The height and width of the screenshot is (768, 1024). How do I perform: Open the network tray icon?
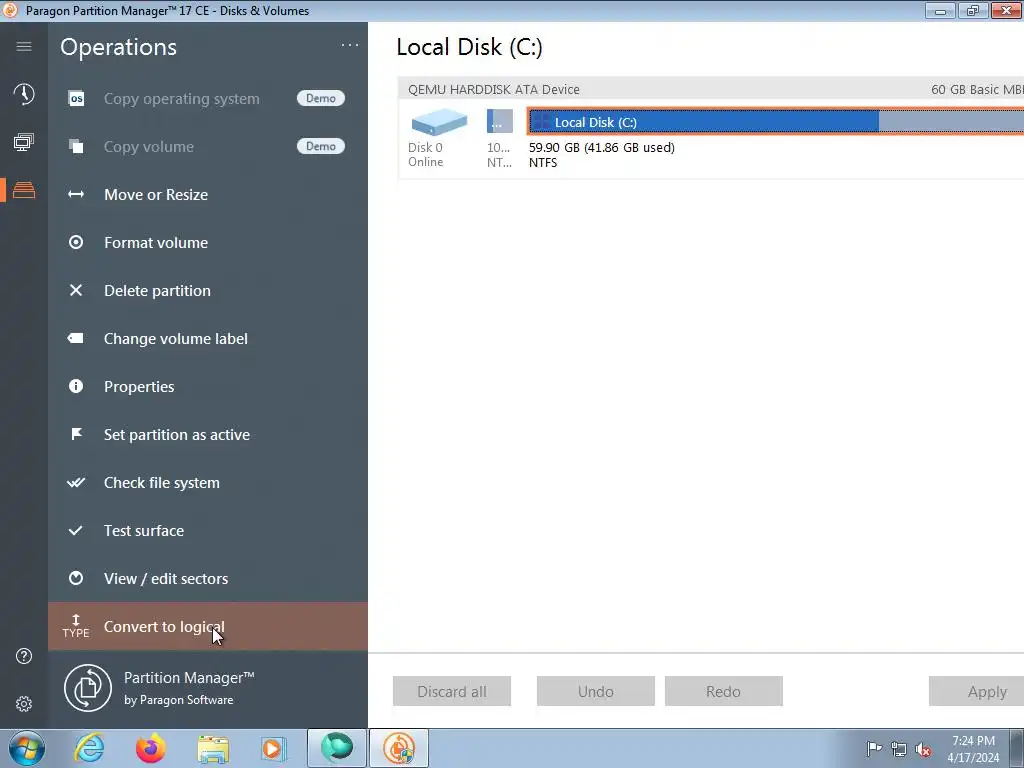(899, 749)
